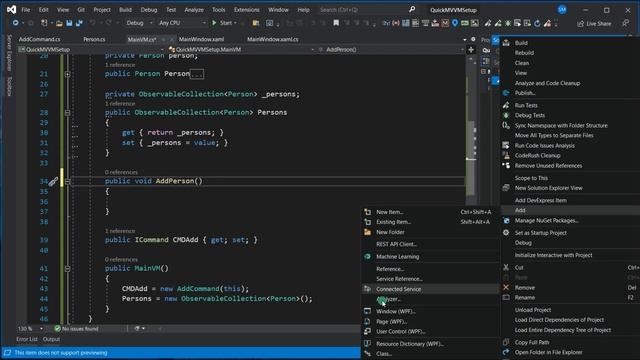Click the bookmark toolbar icon

pyautogui.click(x=336, y=23)
